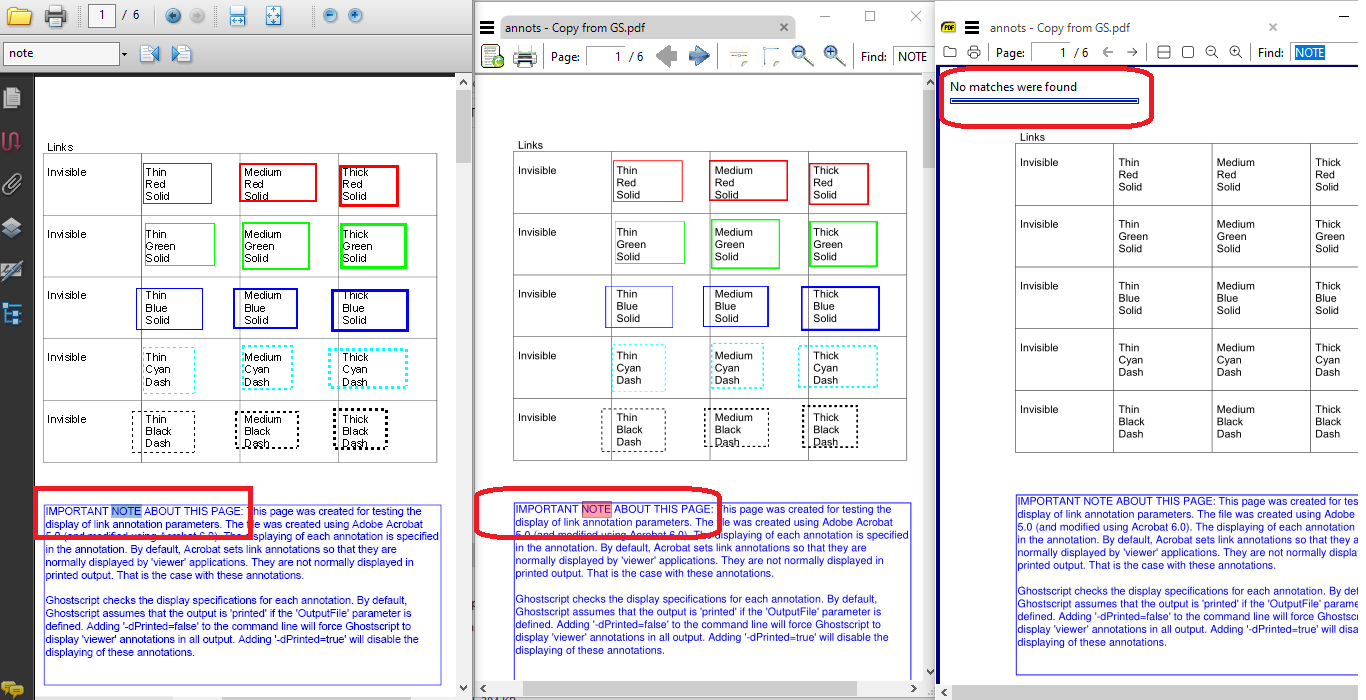Print from the middle window's toolbar

pos(524,57)
